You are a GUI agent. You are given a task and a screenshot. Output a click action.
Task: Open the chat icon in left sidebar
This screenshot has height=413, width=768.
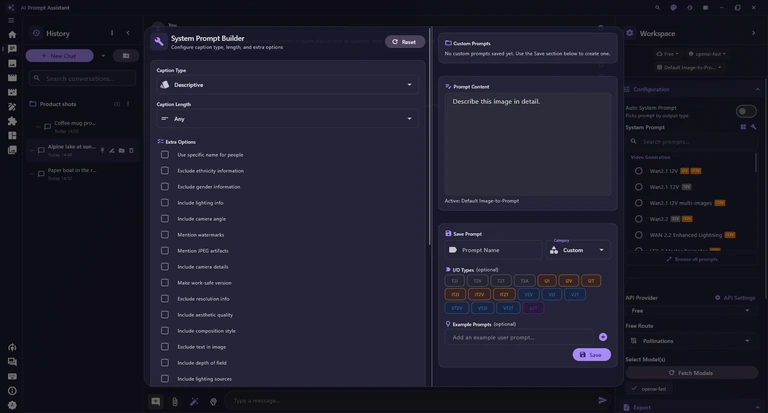pyautogui.click(x=12, y=49)
